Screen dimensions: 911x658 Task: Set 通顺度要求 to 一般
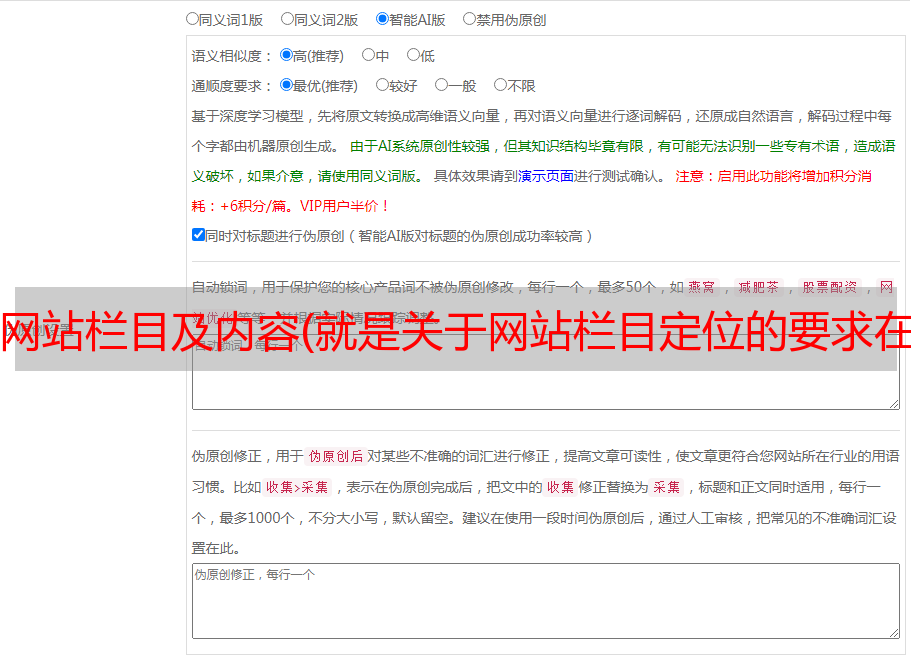pyautogui.click(x=441, y=85)
